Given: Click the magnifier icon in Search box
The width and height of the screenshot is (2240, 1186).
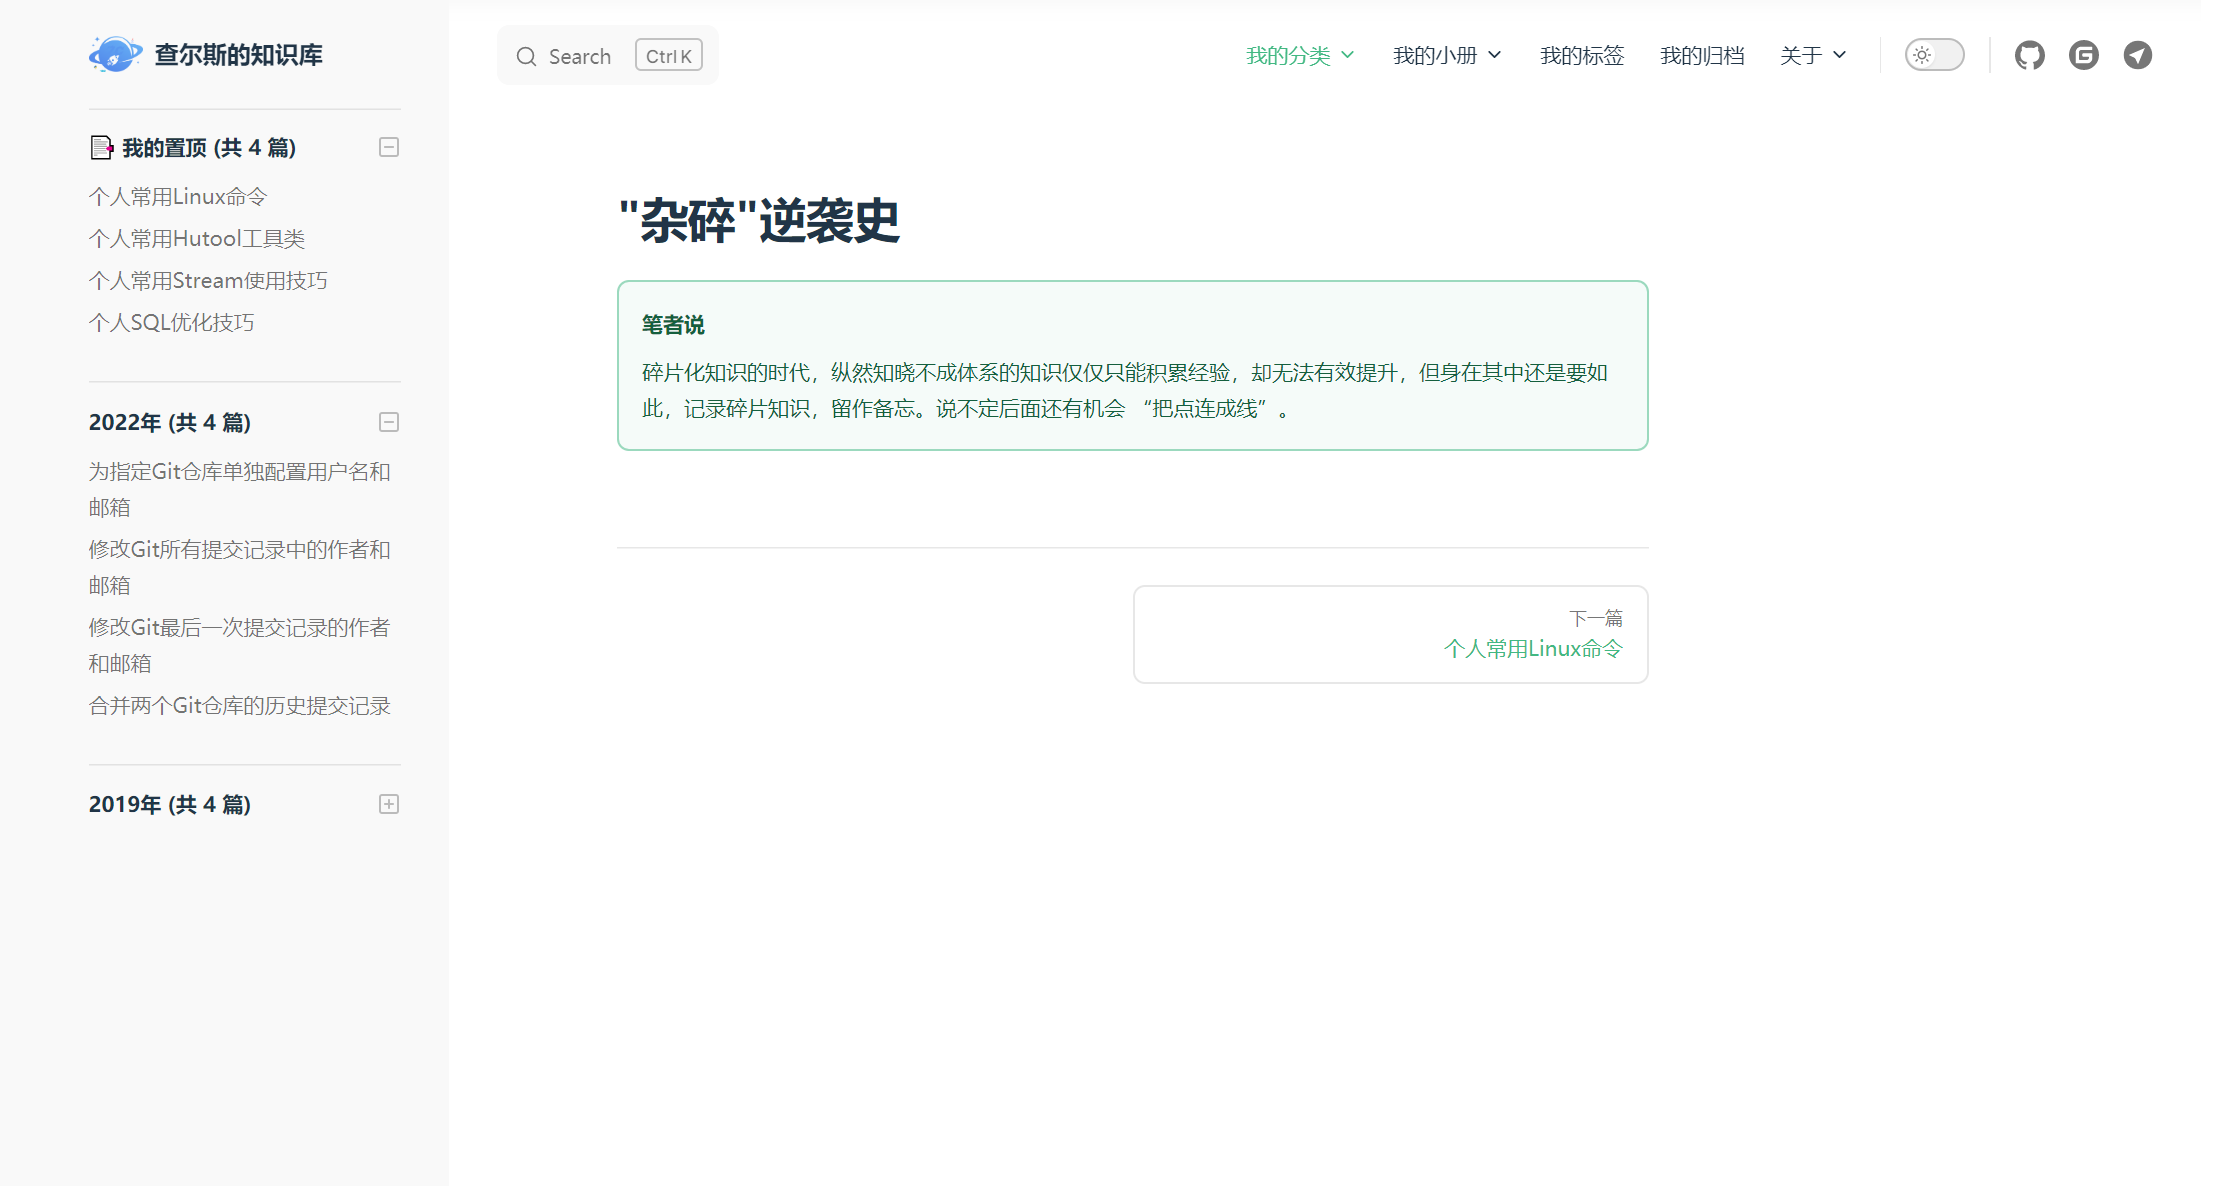Looking at the screenshot, I should click(526, 56).
